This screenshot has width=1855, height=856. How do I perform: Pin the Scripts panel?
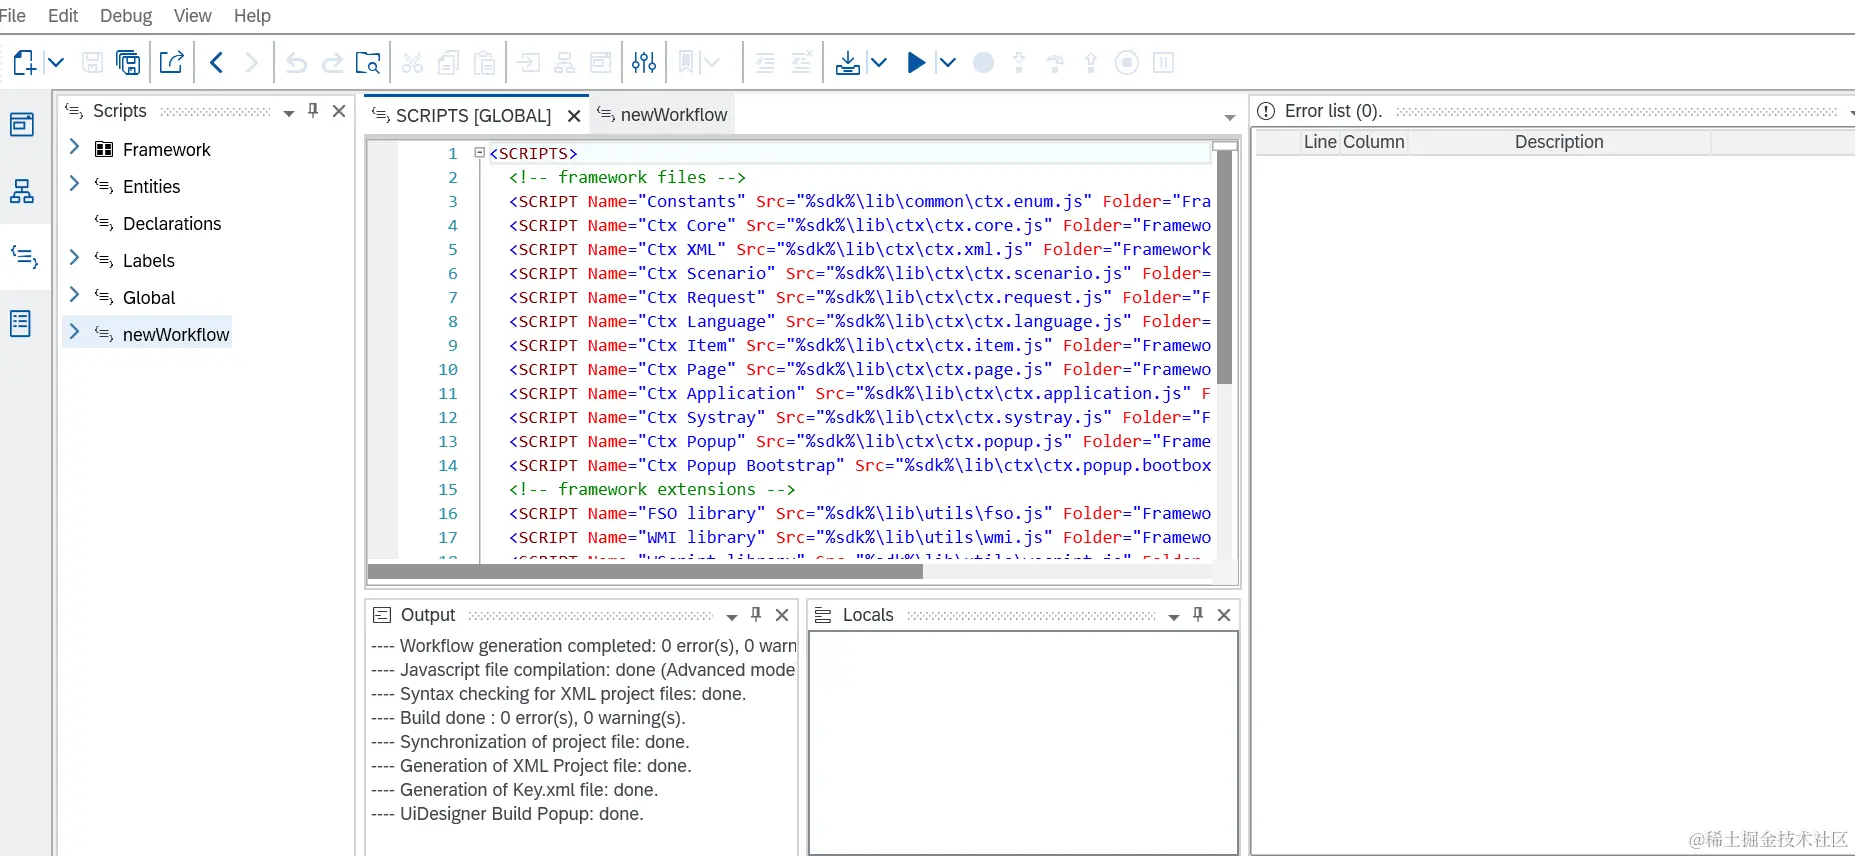(x=313, y=111)
